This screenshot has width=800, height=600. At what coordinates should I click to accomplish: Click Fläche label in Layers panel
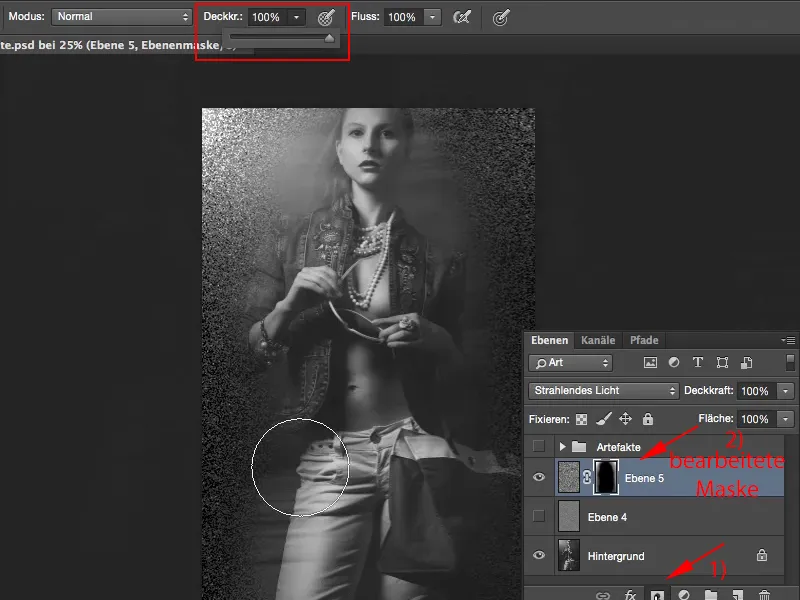[716, 418]
